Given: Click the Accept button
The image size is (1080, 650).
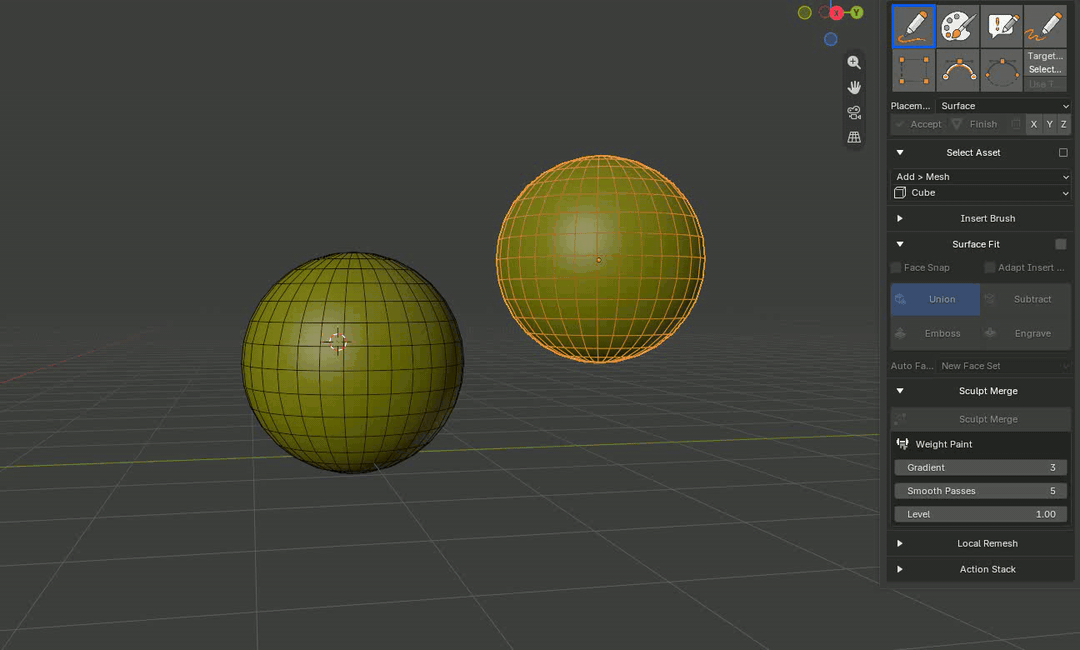Looking at the screenshot, I should pos(919,125).
